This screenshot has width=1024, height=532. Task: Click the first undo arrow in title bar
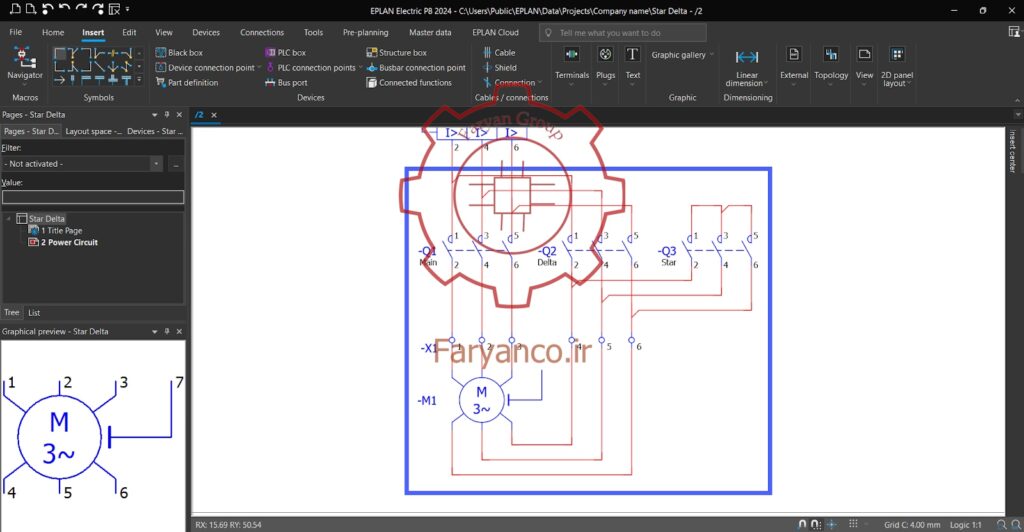47,9
